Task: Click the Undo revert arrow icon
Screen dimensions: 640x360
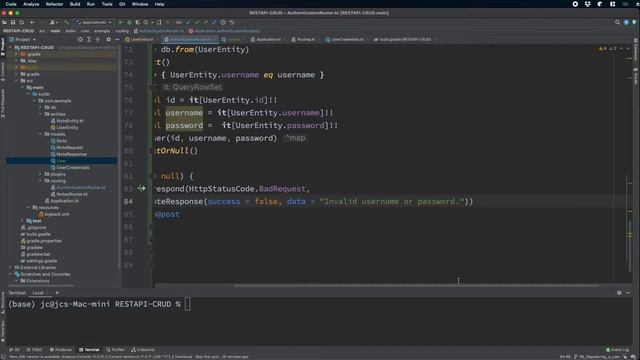Action: (232, 22)
